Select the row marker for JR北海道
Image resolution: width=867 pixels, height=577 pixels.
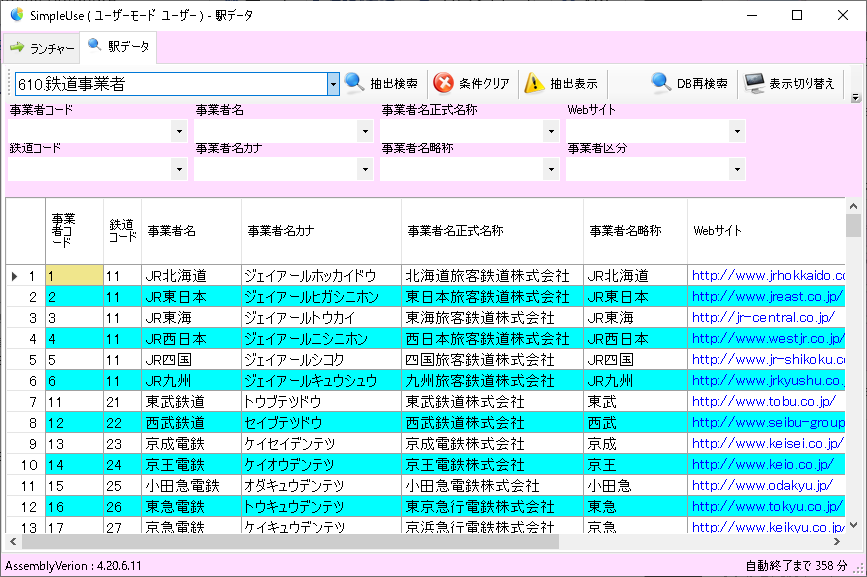point(13,277)
